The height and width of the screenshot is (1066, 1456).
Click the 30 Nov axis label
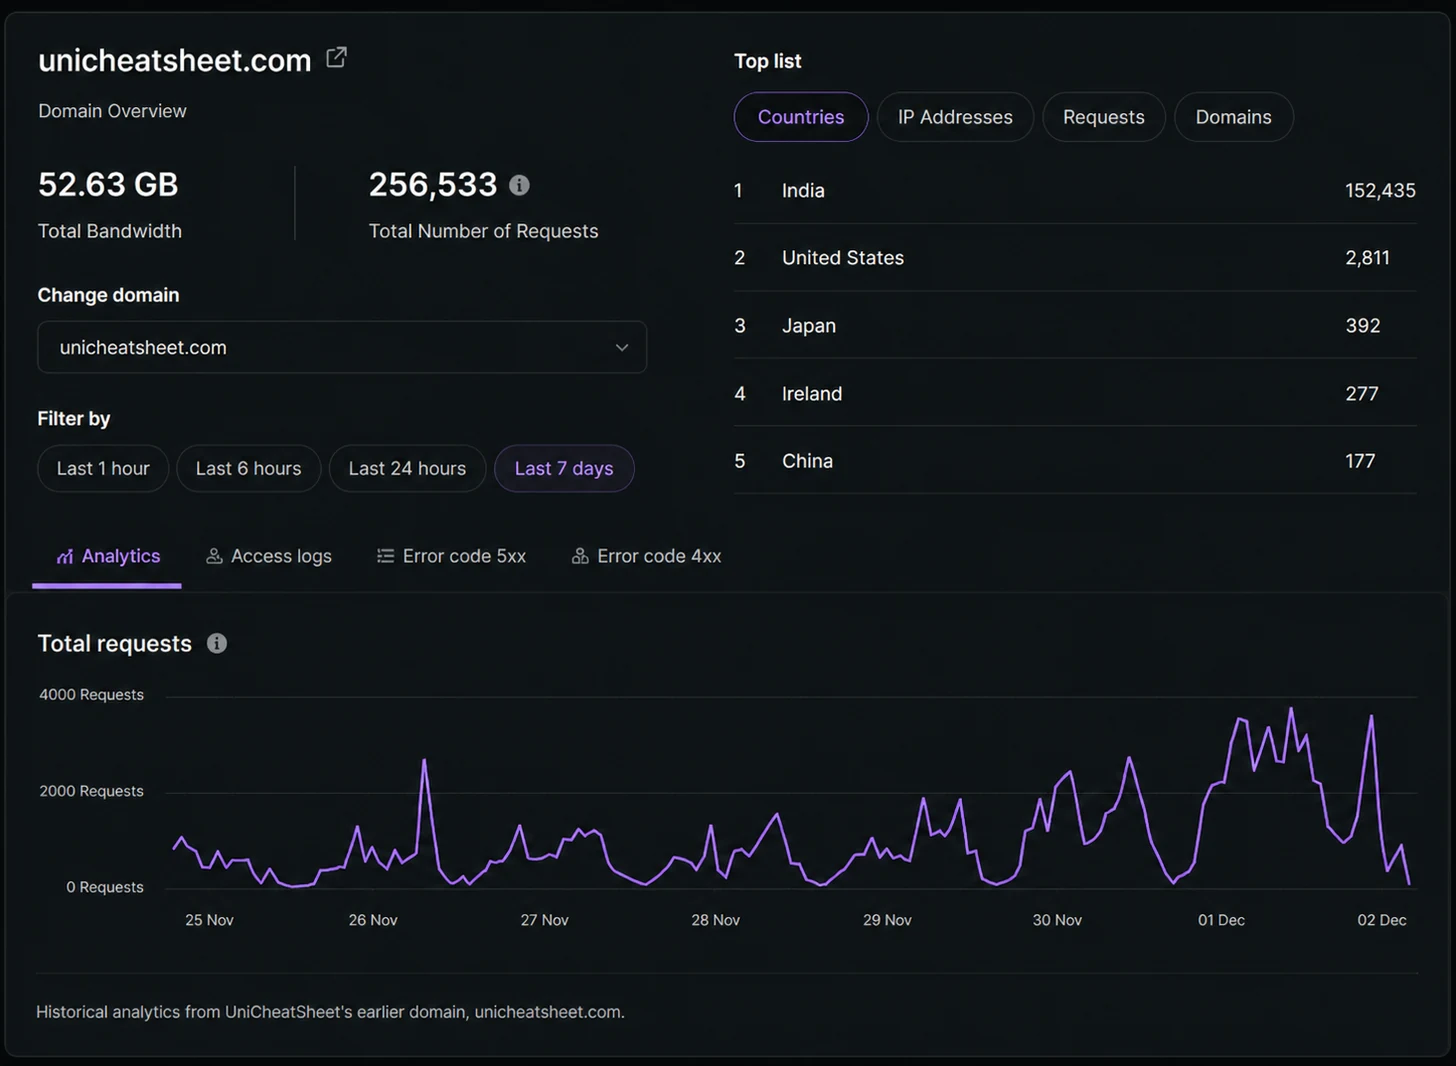click(x=1057, y=920)
